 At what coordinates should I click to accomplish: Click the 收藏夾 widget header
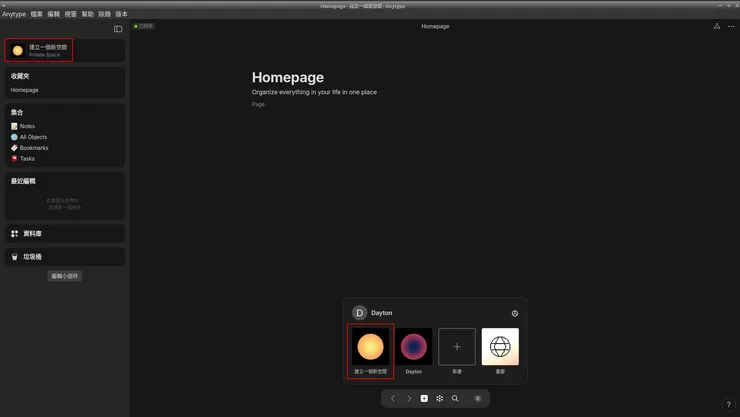point(20,76)
